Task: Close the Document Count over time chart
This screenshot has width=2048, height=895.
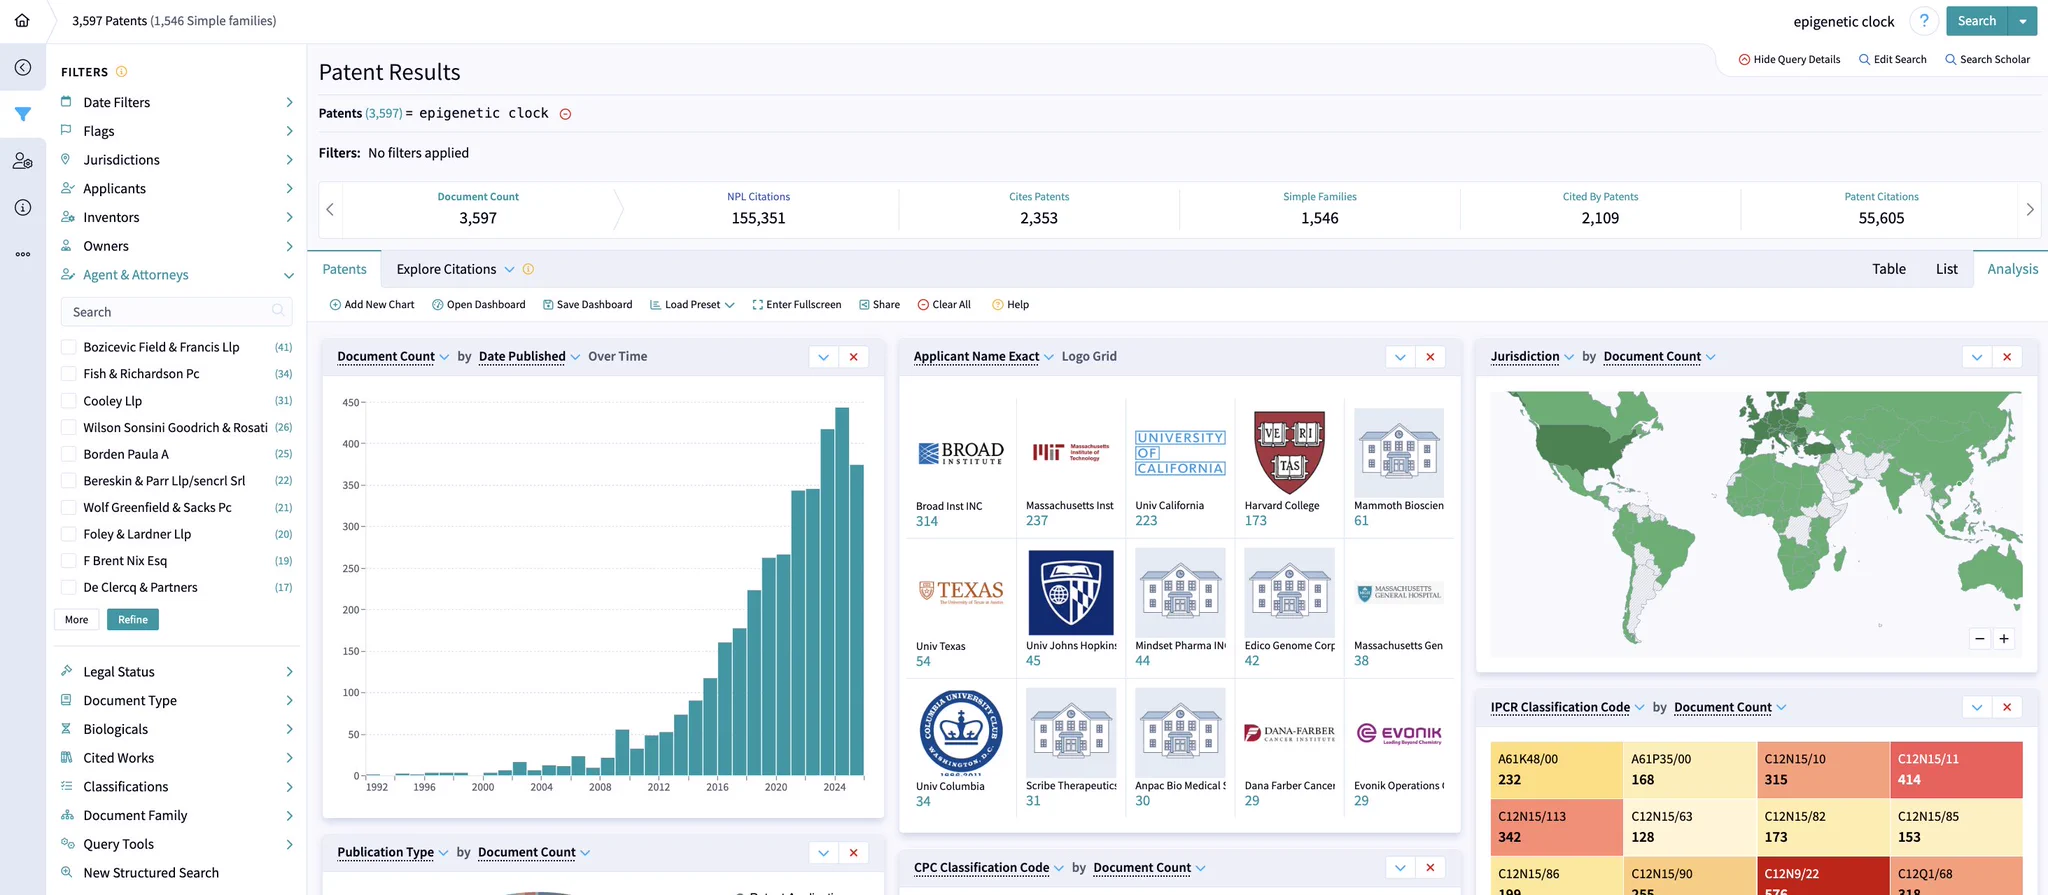Action: (853, 357)
